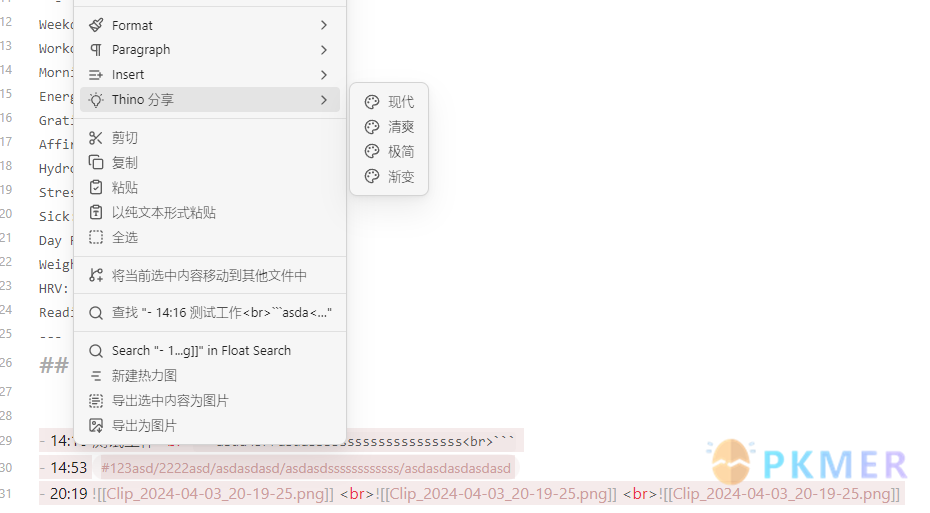Click the image icon beside 导出为图片

[x=95, y=425]
